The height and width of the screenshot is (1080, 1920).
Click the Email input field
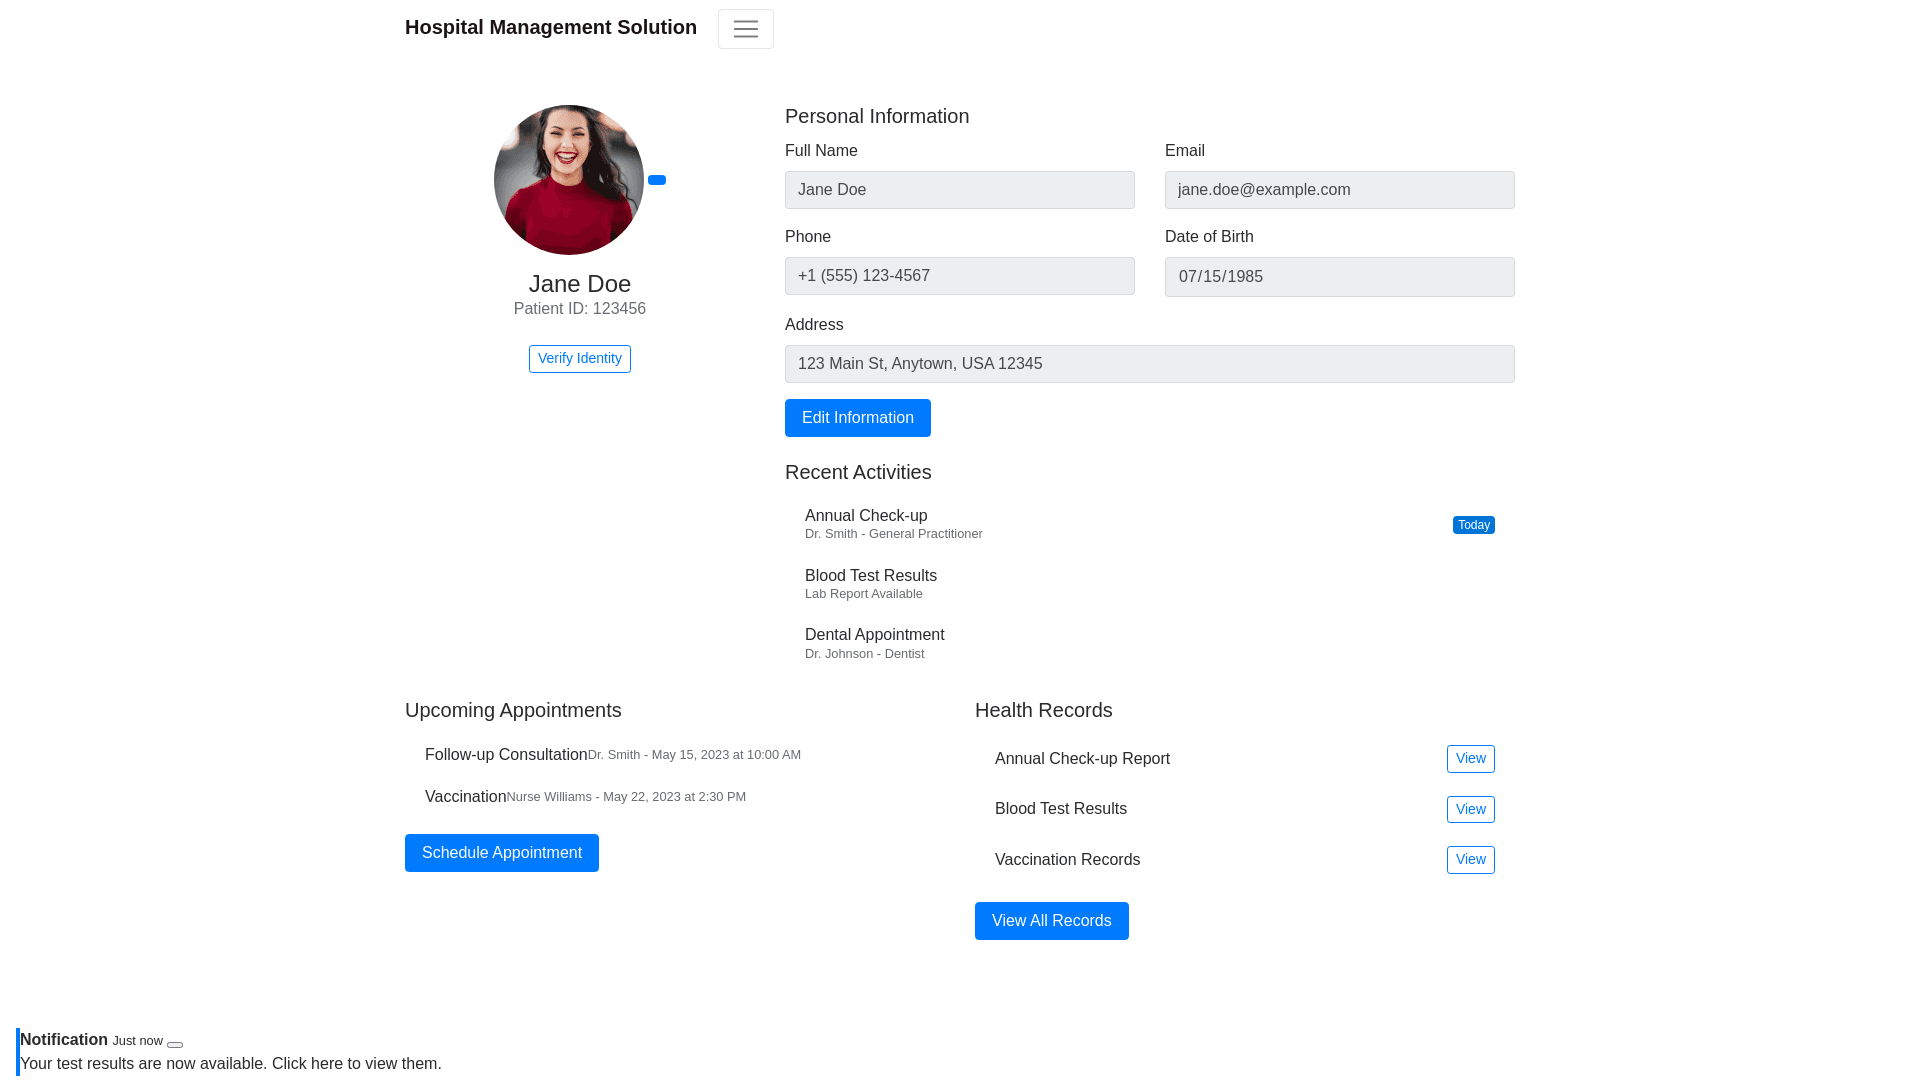tap(1339, 190)
